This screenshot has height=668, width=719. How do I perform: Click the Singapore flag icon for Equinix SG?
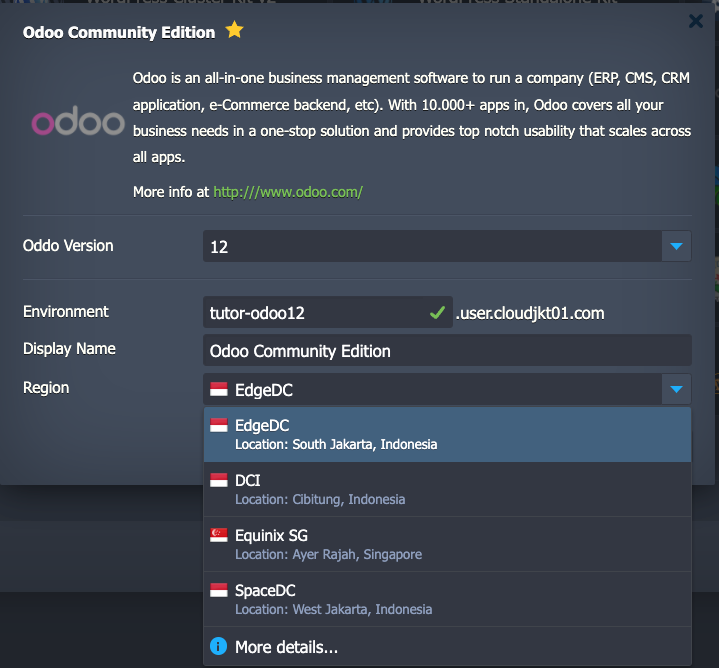[x=219, y=535]
